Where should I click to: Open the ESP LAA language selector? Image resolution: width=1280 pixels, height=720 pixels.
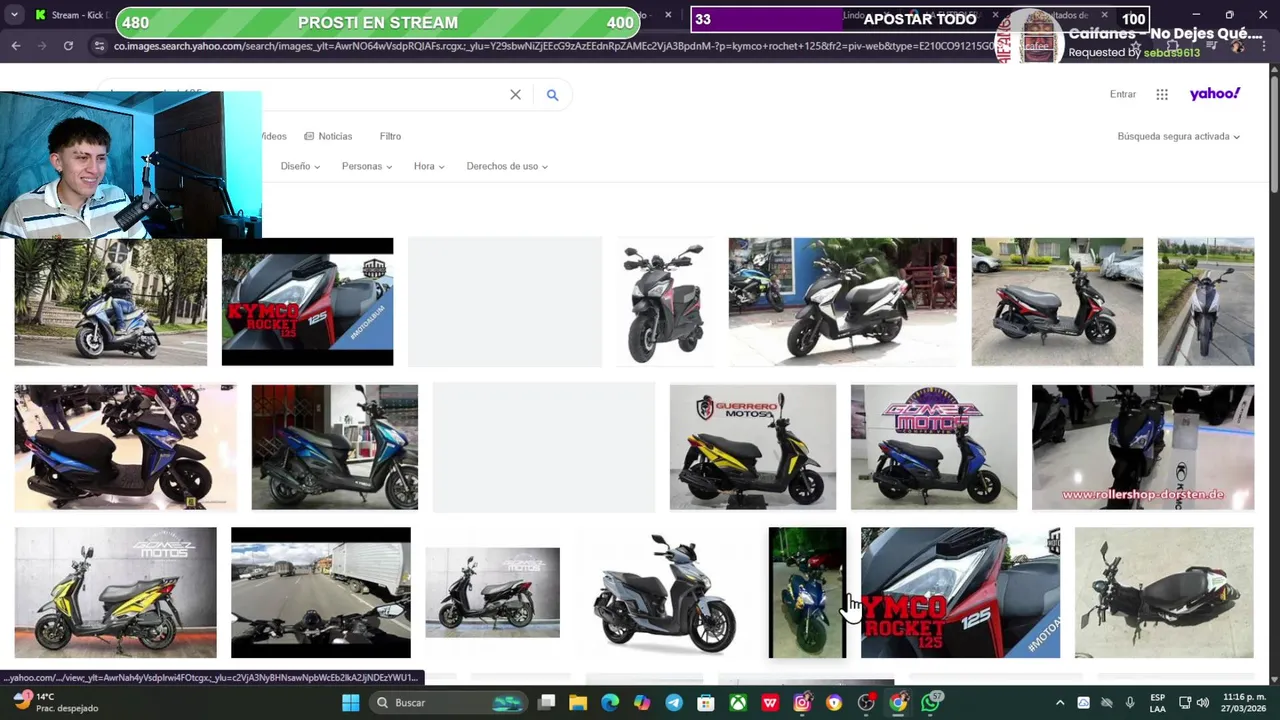pyautogui.click(x=1158, y=703)
